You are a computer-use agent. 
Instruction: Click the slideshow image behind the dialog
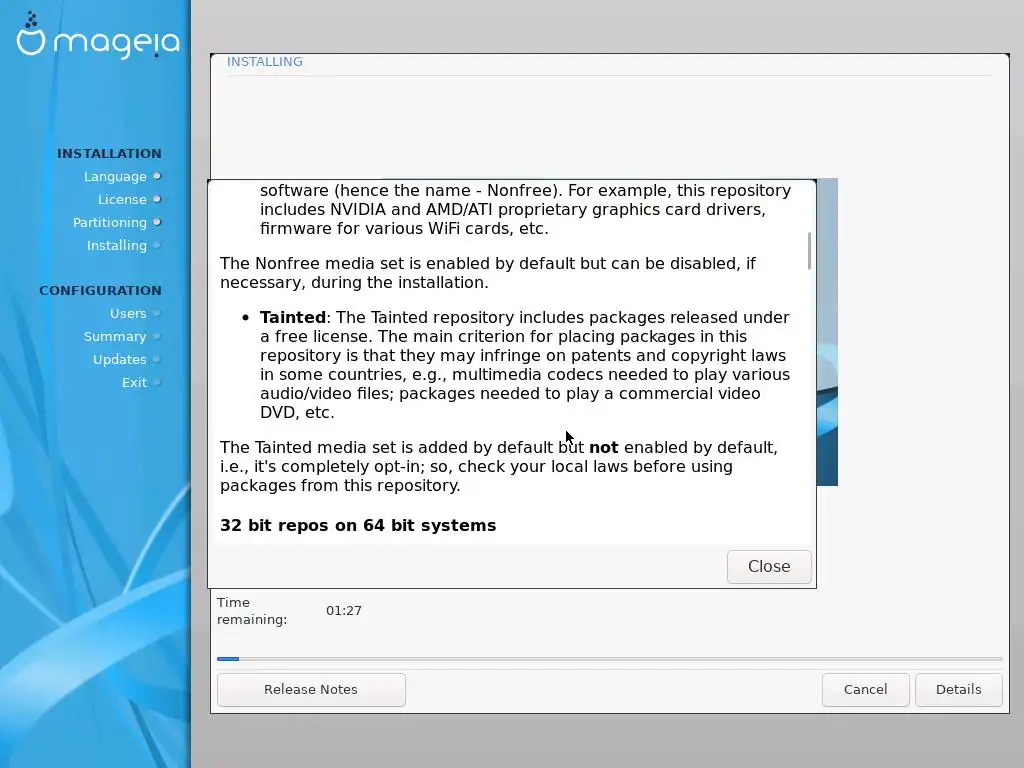point(827,332)
